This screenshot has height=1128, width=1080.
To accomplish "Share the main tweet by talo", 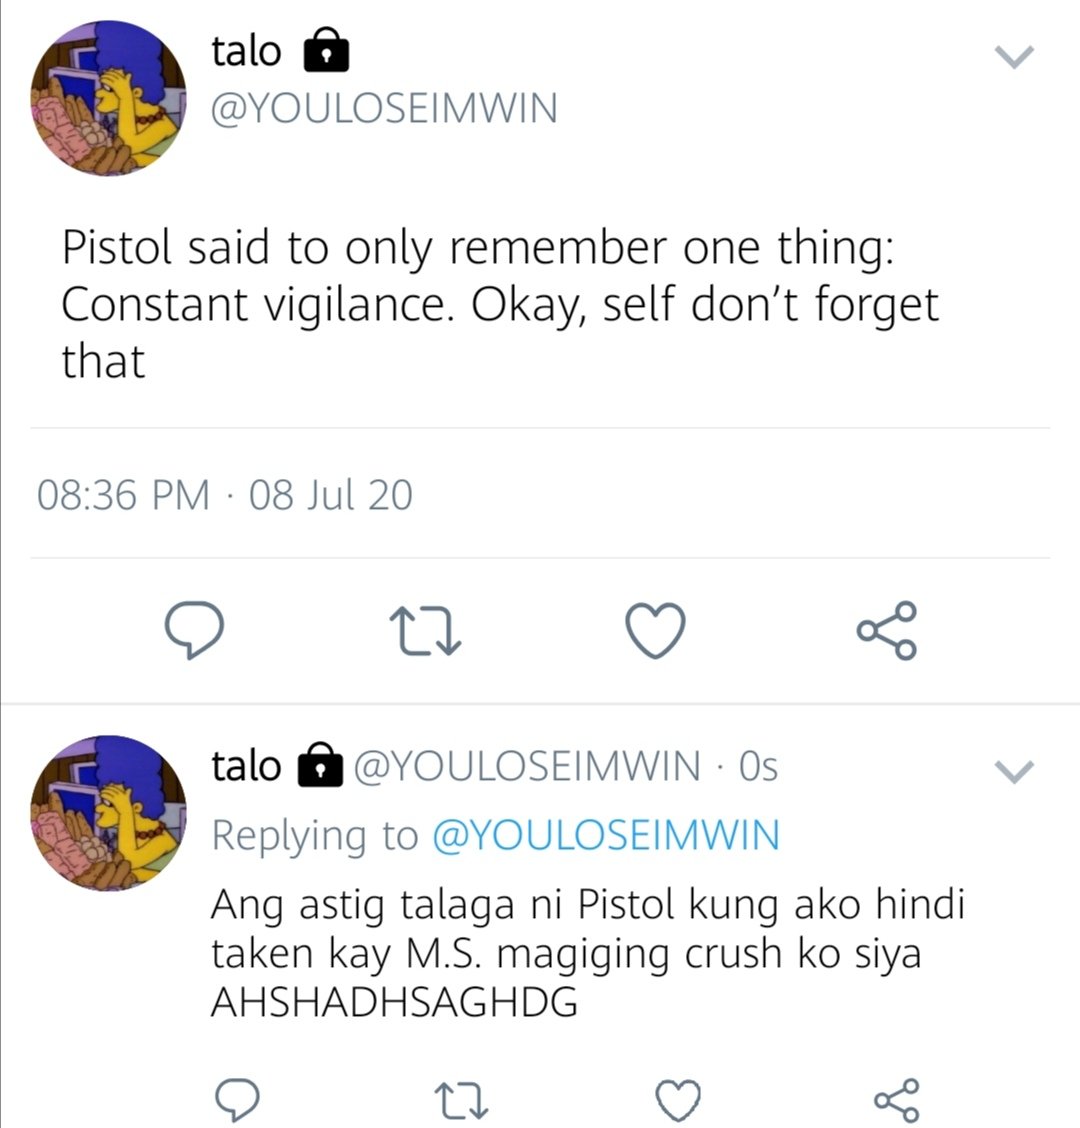I will 886,630.
